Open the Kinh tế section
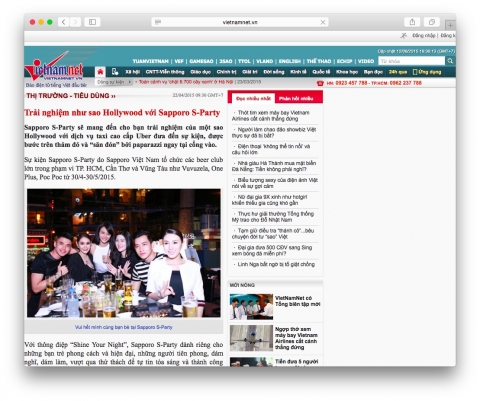The width and height of the screenshot is (480, 401). 298,72
